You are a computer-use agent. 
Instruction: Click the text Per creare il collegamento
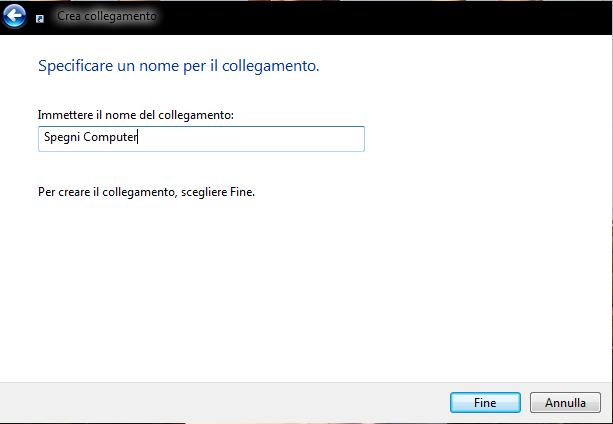(x=106, y=192)
